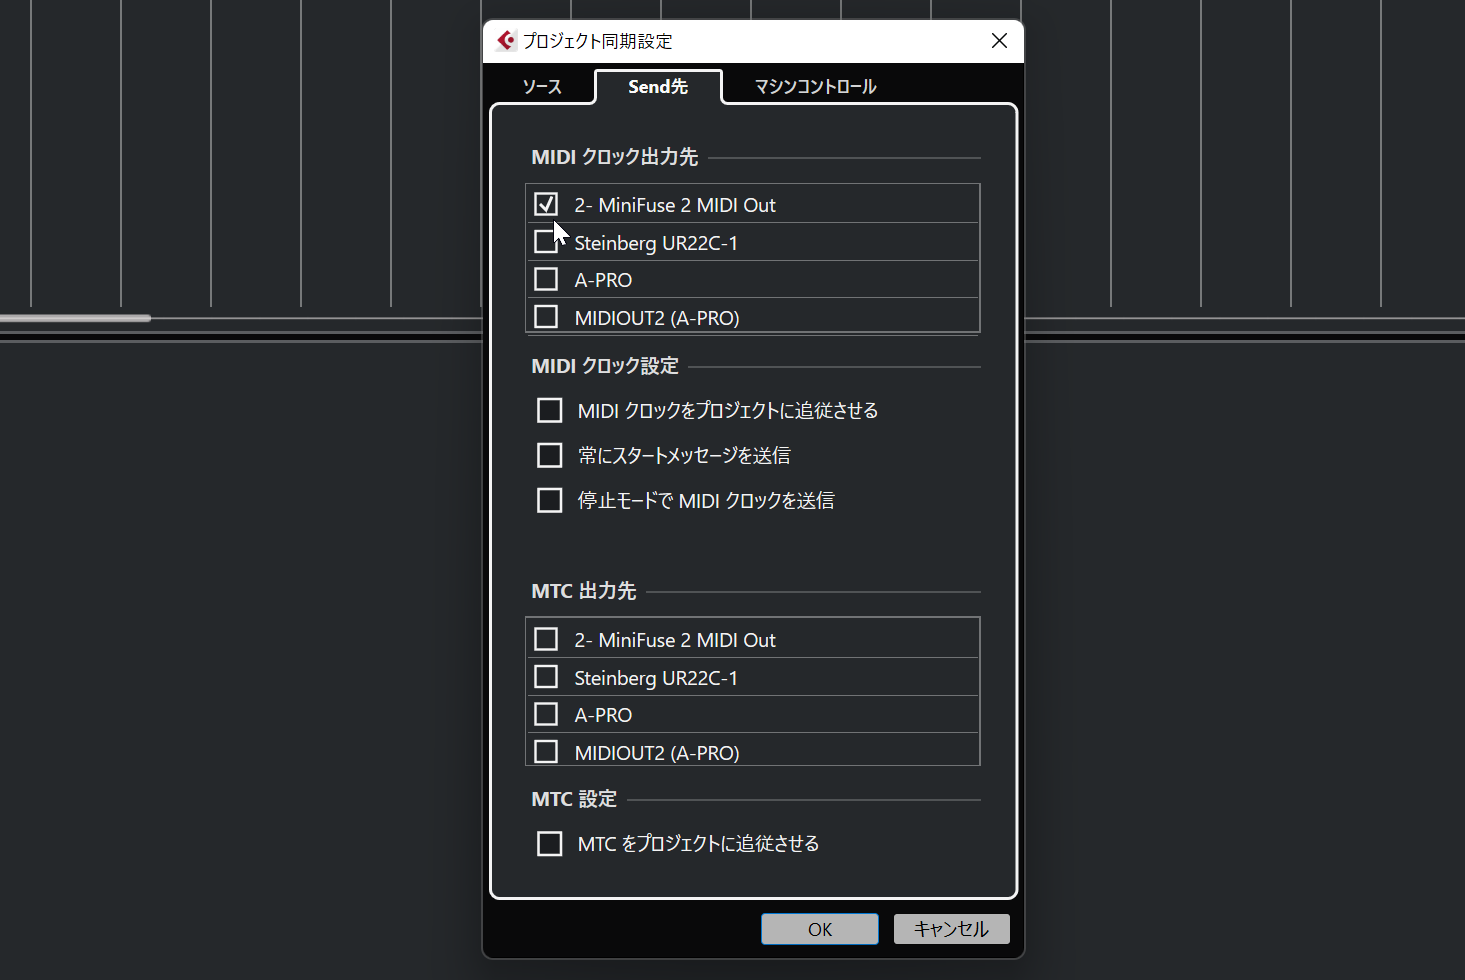Click the horizontal scrollbar thumb in project window

(76, 318)
